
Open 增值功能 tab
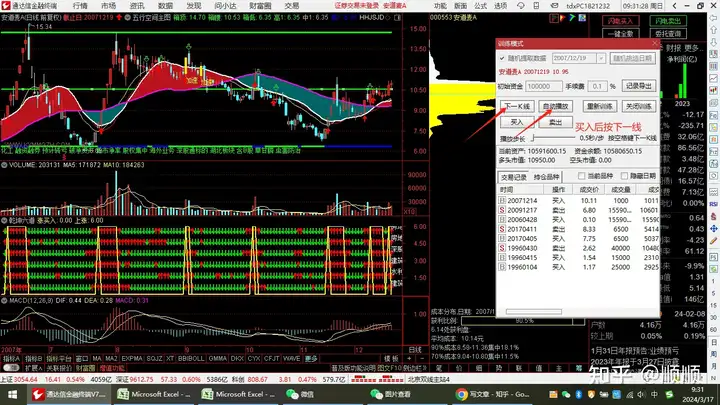(112, 368)
